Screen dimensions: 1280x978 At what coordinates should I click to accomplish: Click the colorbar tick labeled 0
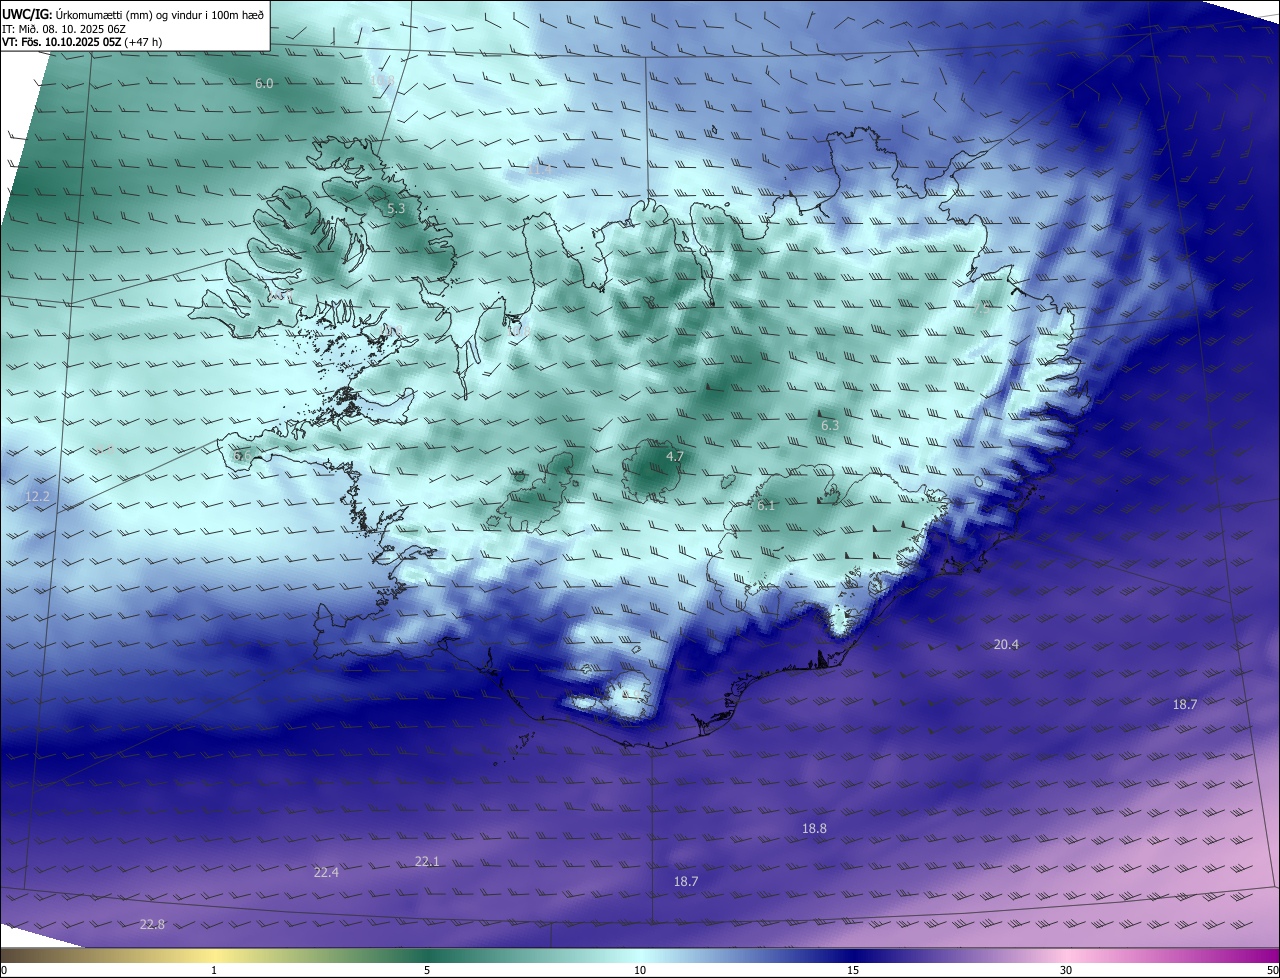[x=4, y=970]
